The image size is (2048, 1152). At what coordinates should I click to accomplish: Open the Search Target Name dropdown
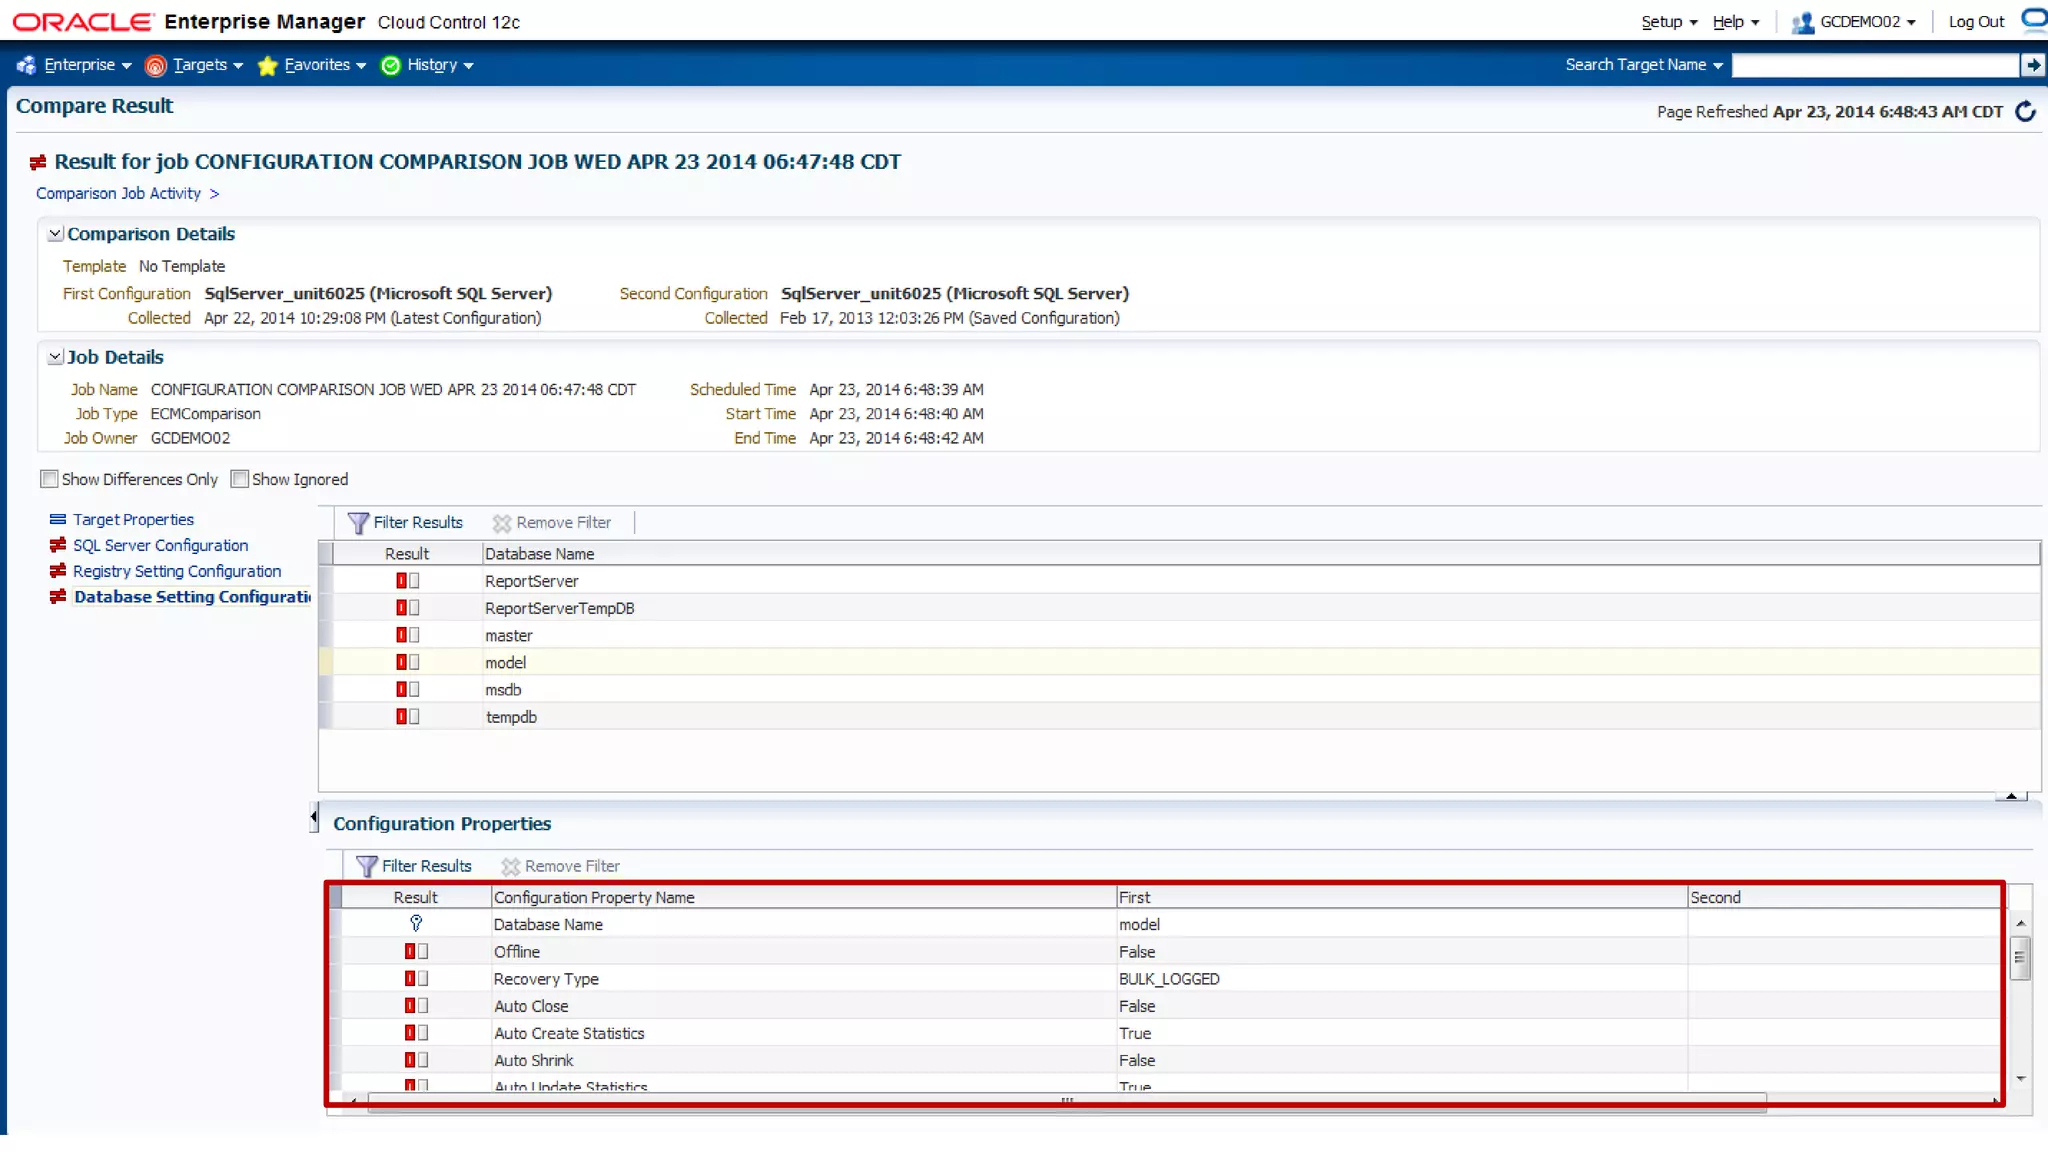pos(1644,65)
